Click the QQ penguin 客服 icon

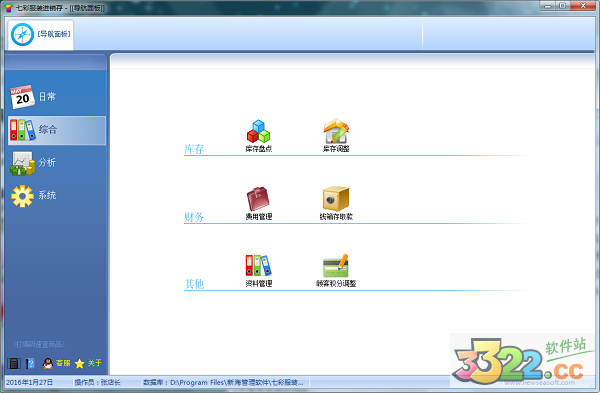point(48,363)
